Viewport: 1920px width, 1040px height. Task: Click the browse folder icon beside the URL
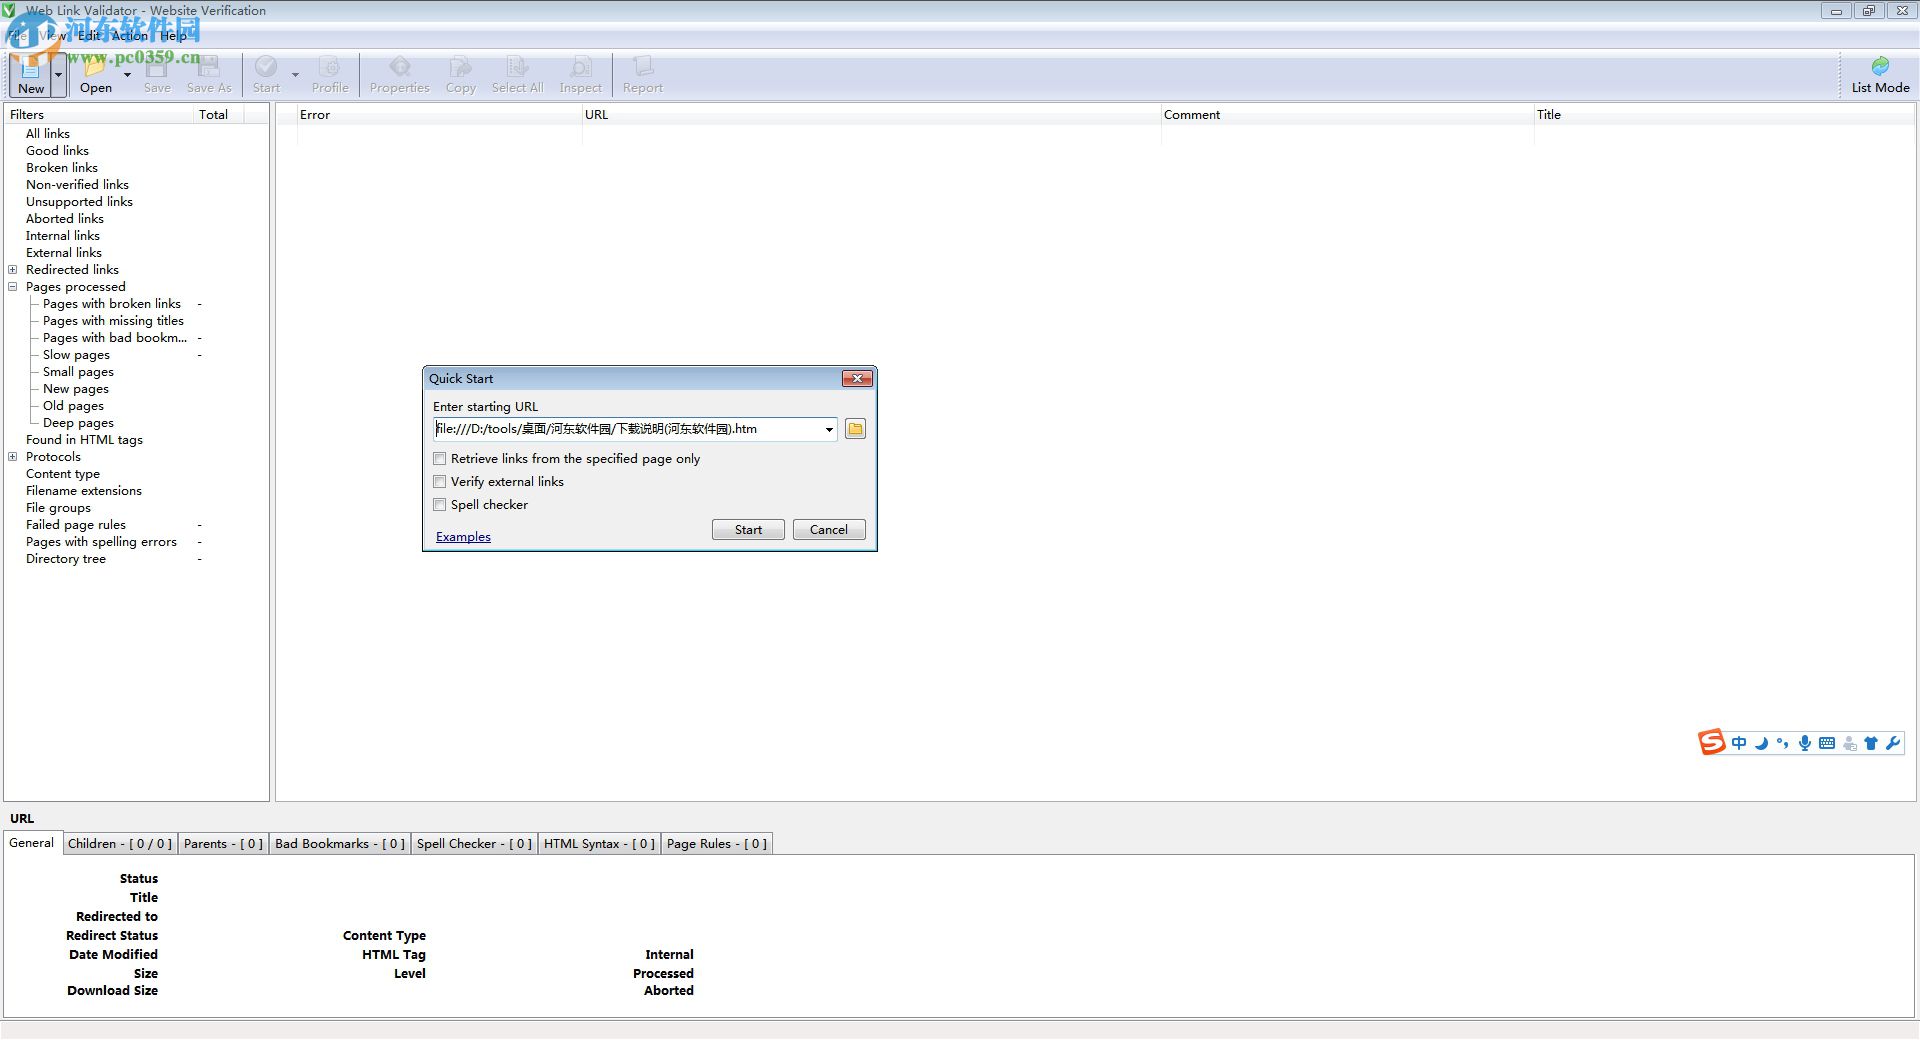[x=855, y=429]
